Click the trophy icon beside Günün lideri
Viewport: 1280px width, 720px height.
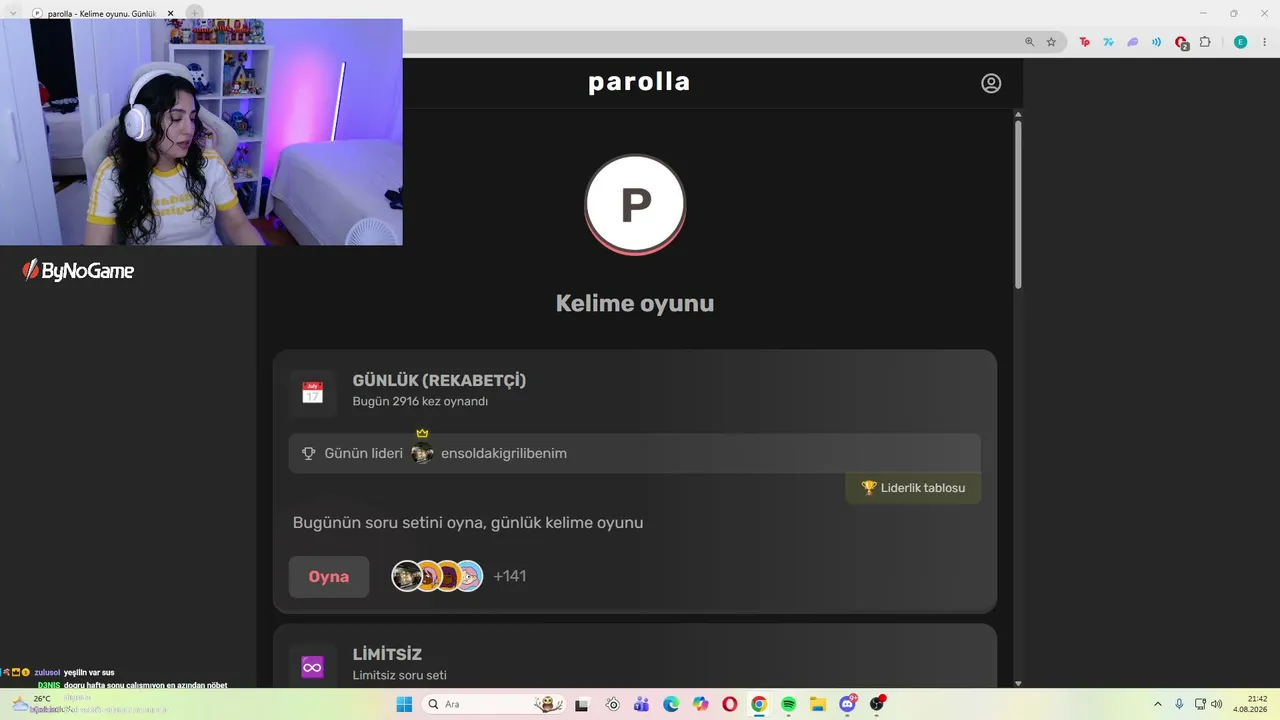(x=309, y=454)
